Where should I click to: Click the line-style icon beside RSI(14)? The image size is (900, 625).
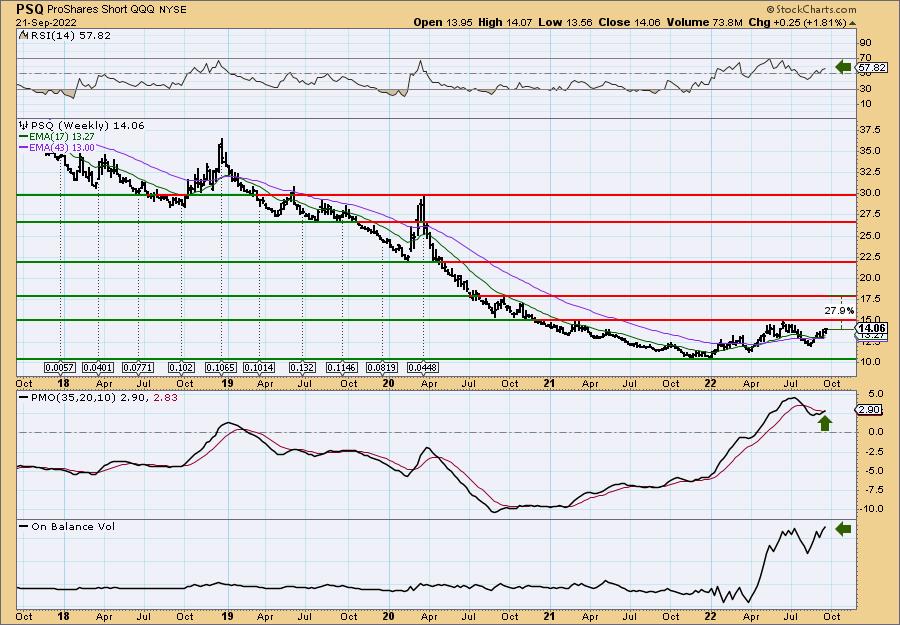[23, 35]
